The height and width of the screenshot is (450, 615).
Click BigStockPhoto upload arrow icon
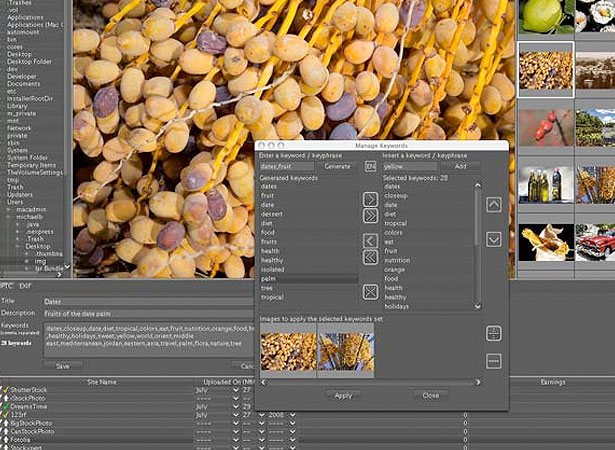(5, 423)
